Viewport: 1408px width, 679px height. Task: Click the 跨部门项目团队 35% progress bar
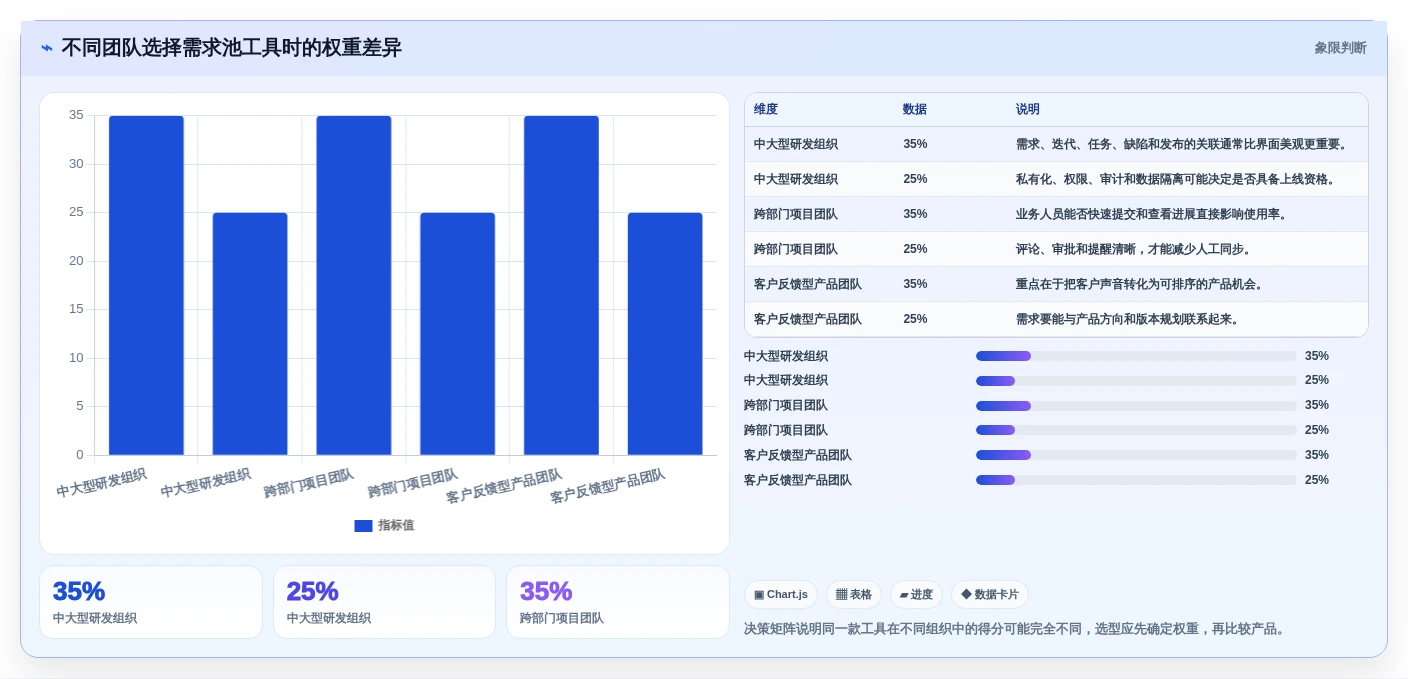(x=1136, y=406)
